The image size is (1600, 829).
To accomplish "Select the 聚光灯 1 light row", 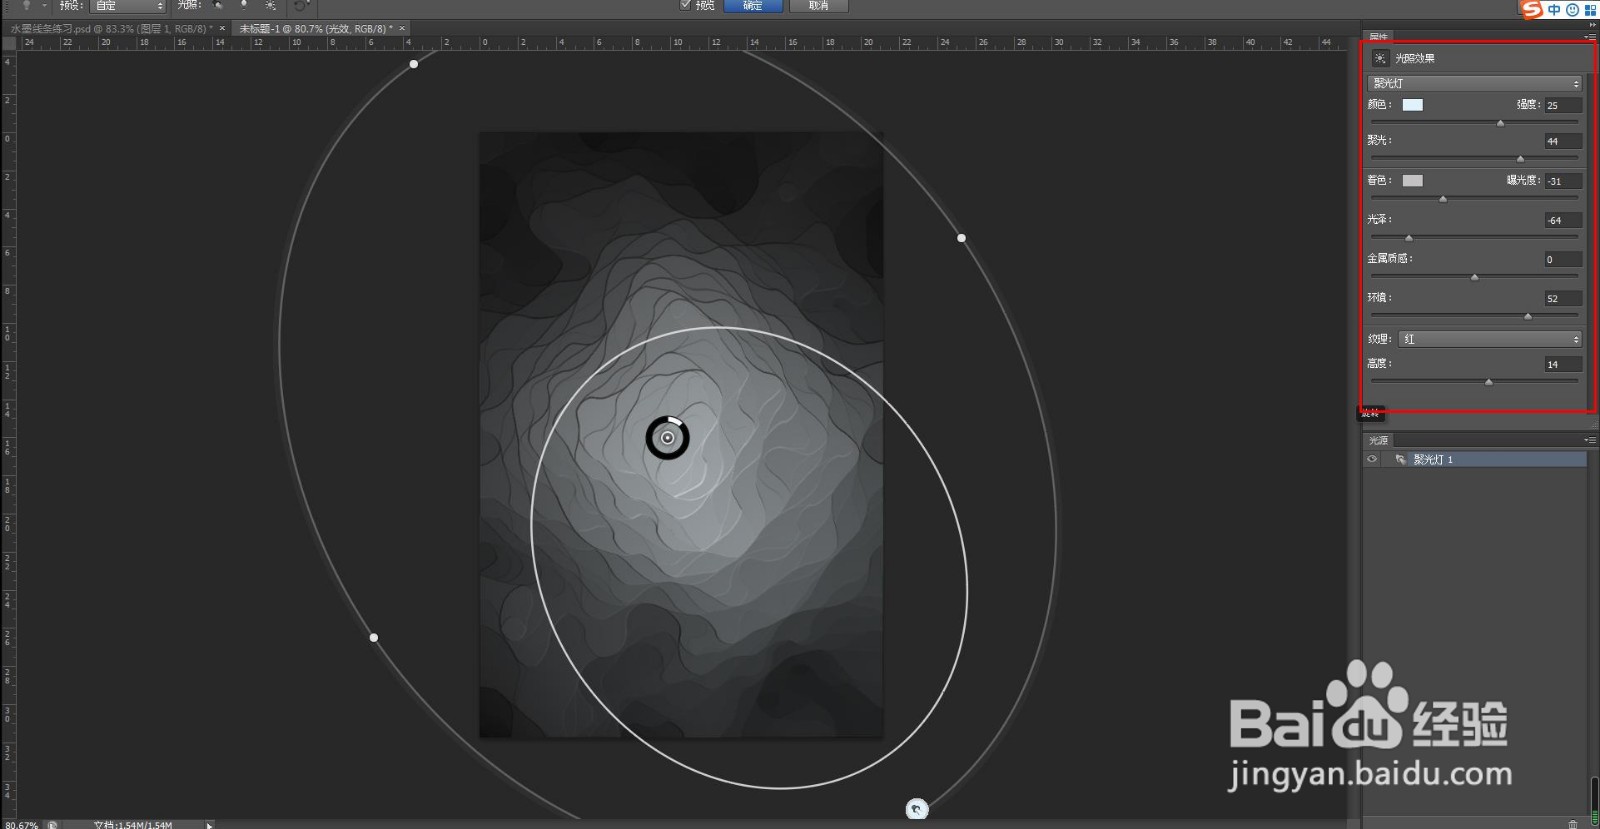I will 1474,459.
